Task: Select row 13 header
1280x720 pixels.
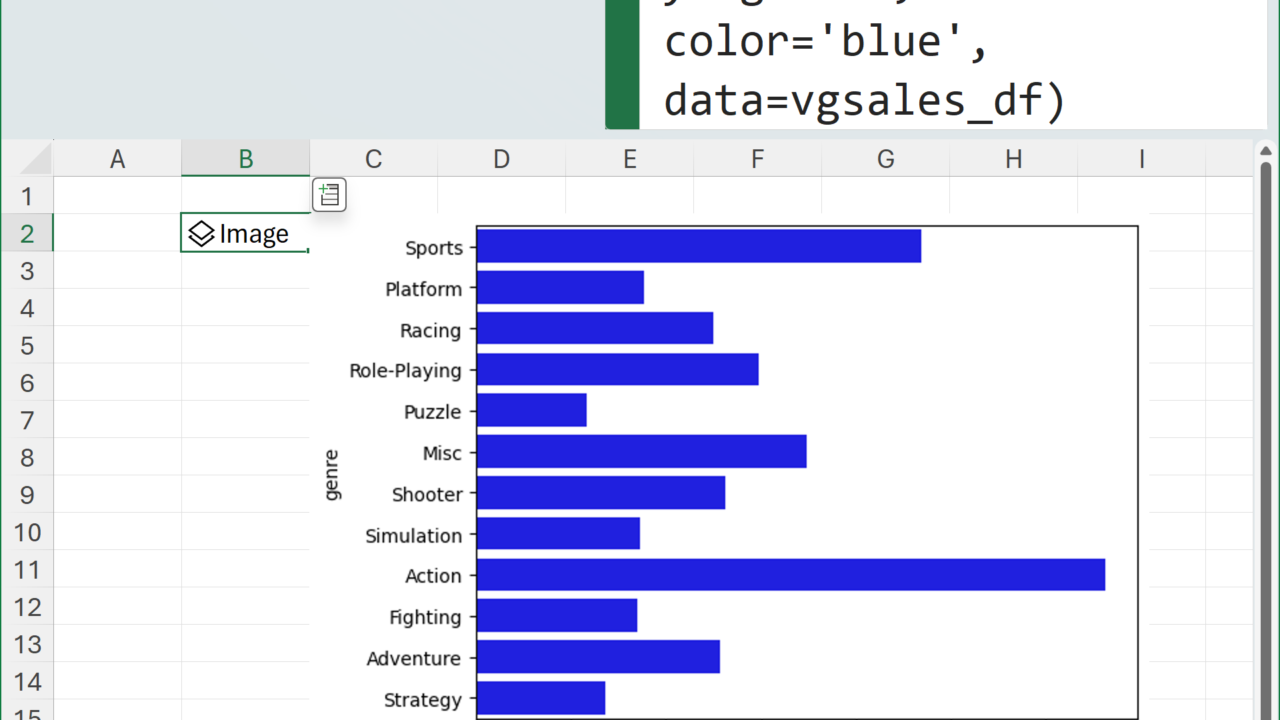Action: [x=27, y=644]
